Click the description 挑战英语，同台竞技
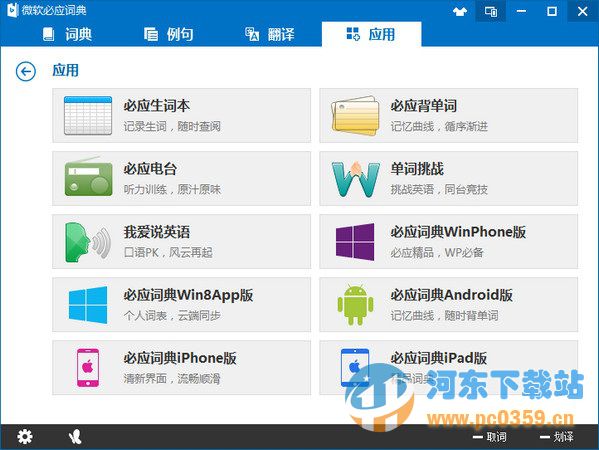Viewport: 599px width, 450px height. (x=439, y=189)
